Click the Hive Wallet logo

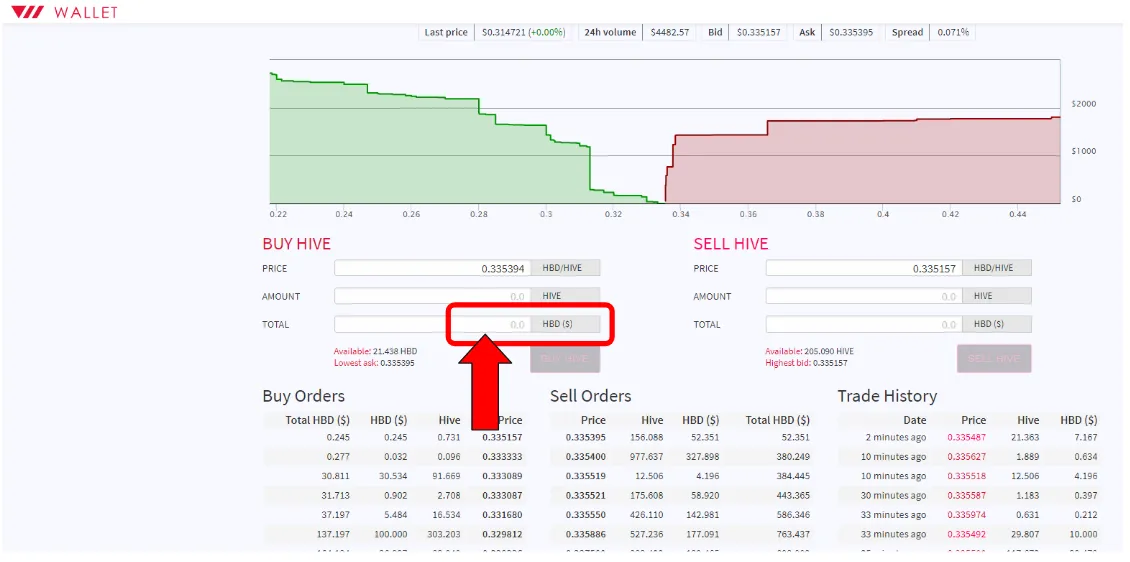65,12
